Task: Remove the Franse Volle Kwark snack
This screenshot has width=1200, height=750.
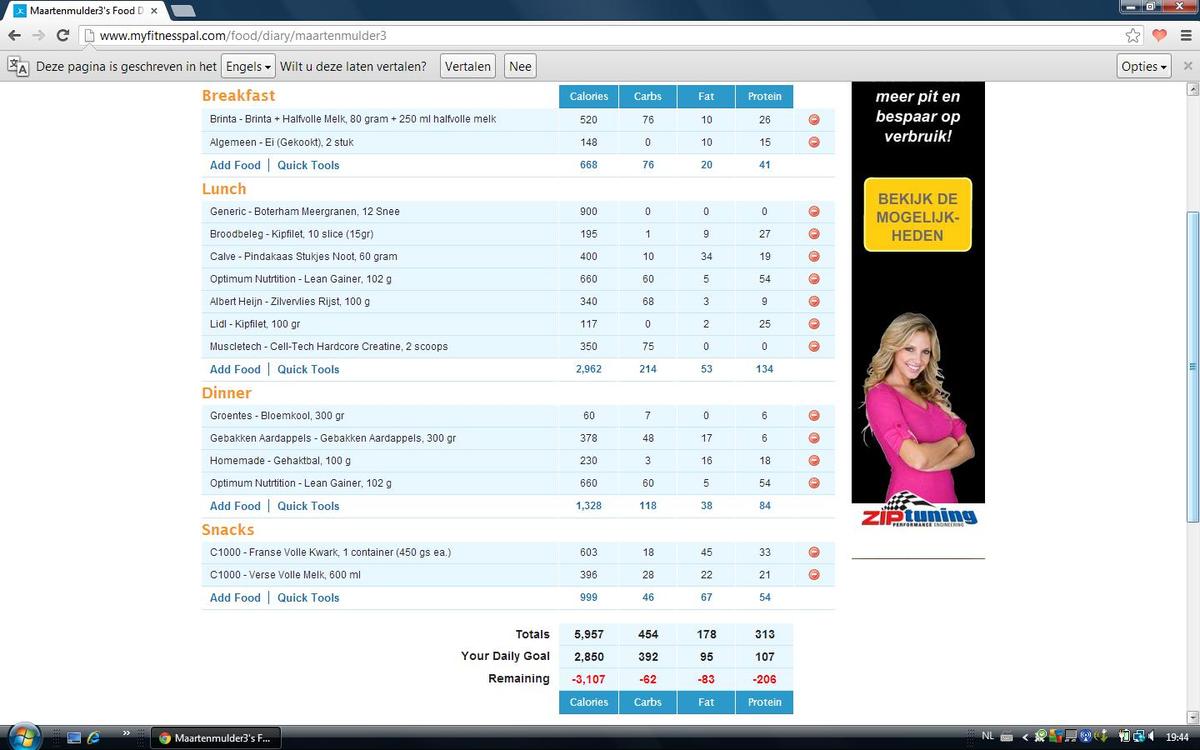Action: [x=814, y=552]
